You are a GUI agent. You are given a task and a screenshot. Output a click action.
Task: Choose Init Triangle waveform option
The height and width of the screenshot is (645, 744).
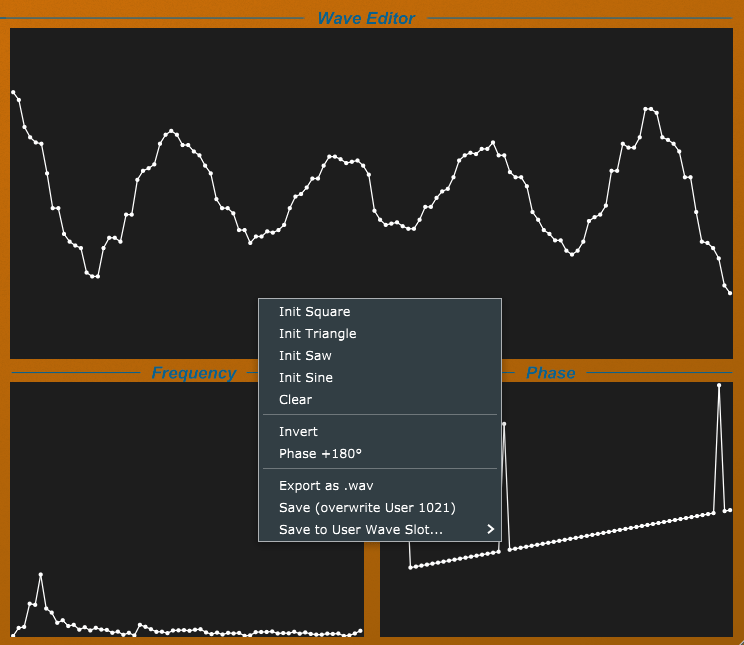tap(317, 334)
